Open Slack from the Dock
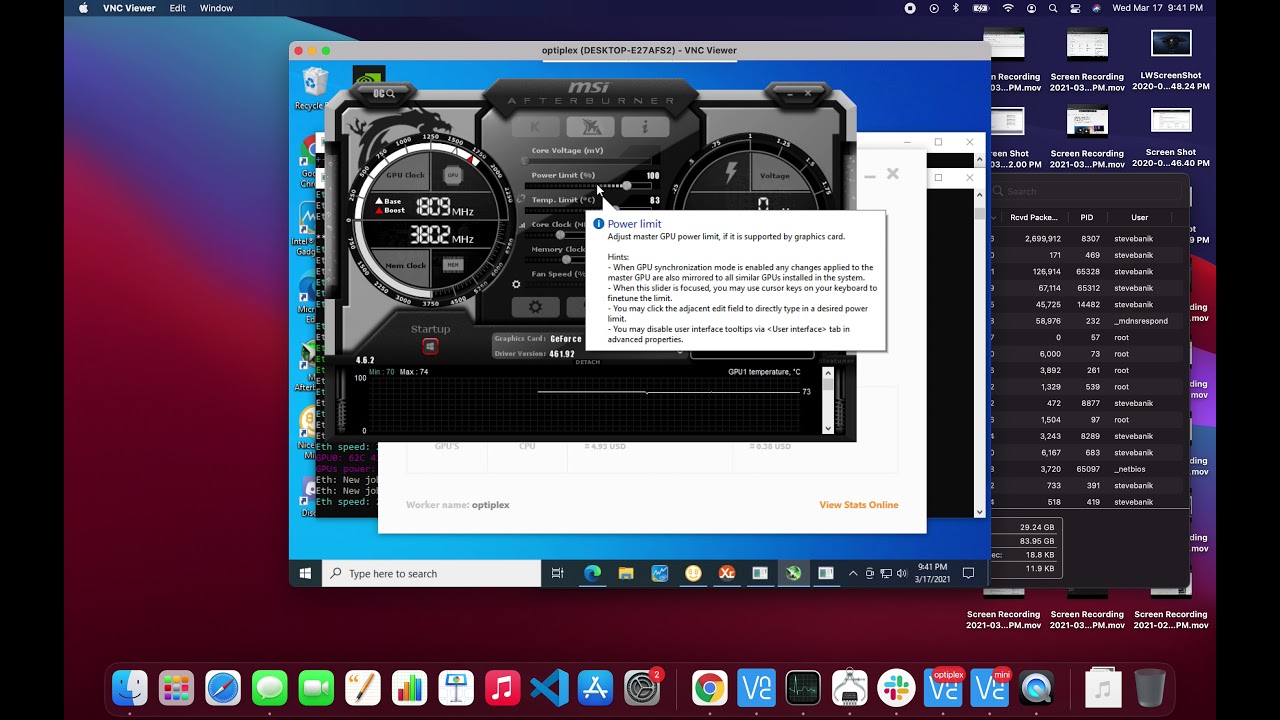Viewport: 1280px width, 720px height. click(x=896, y=688)
